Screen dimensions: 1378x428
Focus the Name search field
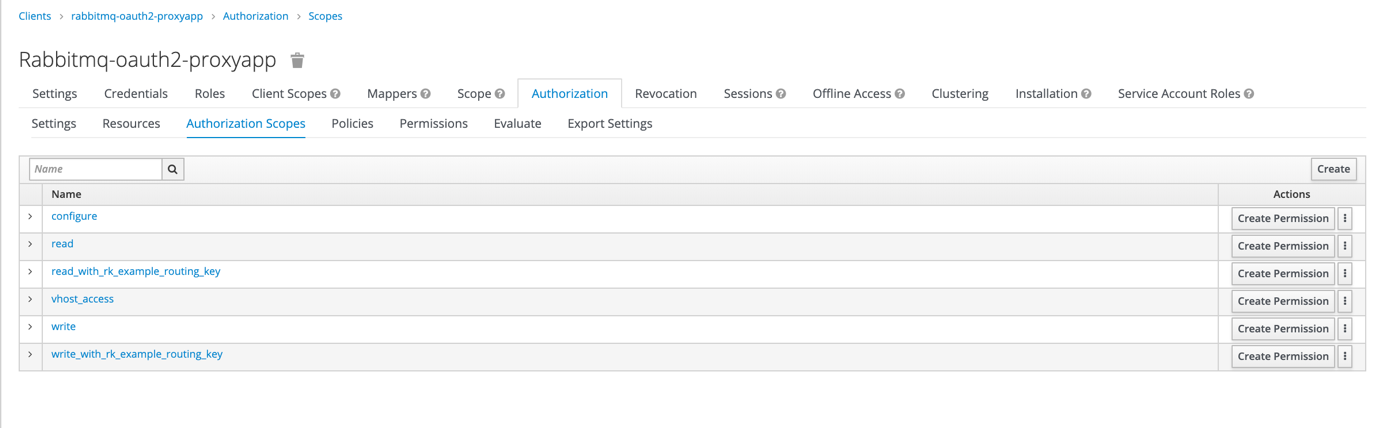tap(96, 169)
